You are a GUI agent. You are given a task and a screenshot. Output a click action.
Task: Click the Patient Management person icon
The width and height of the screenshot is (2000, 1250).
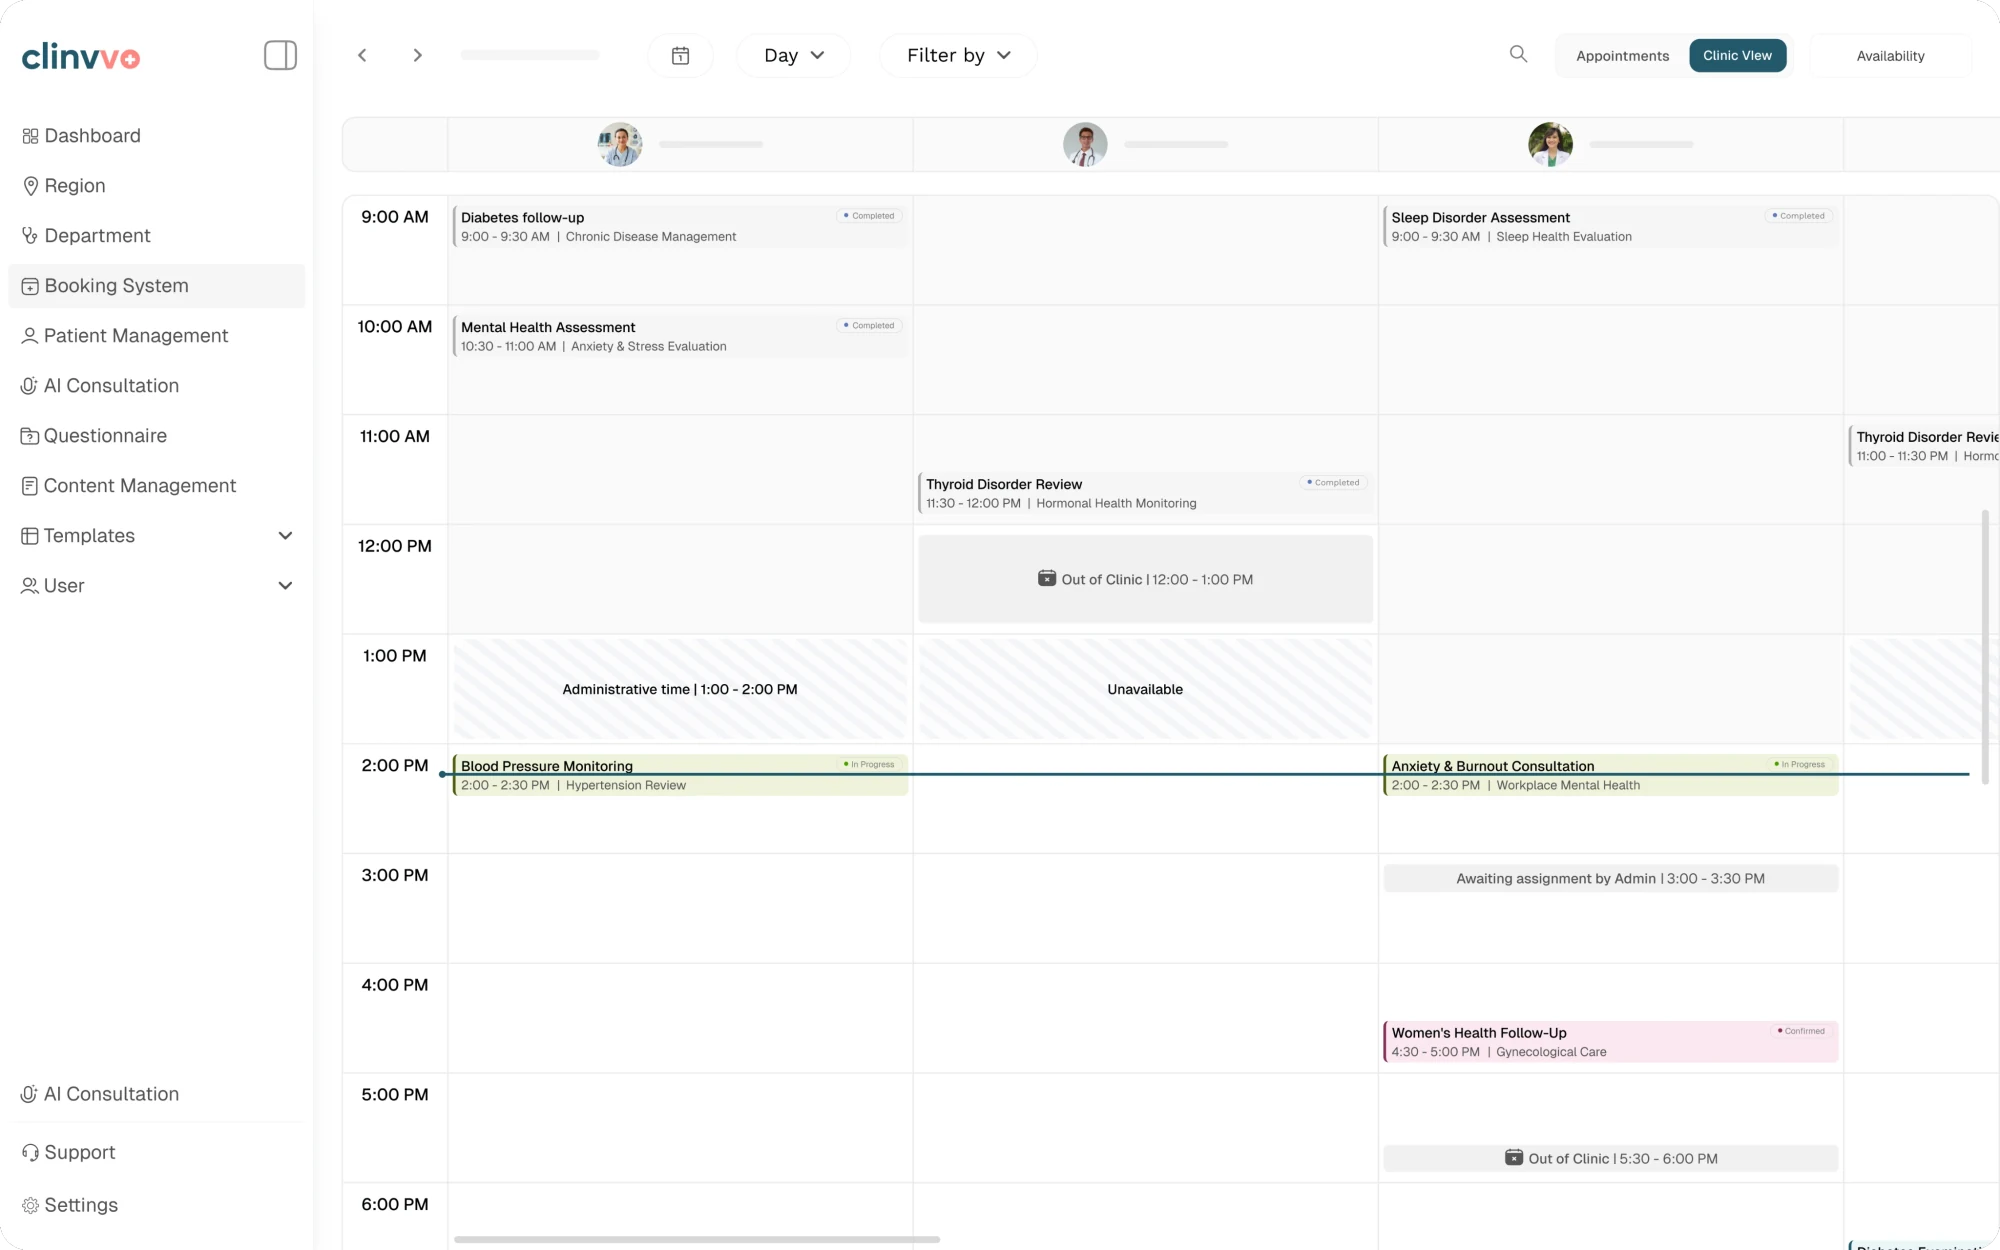30,336
